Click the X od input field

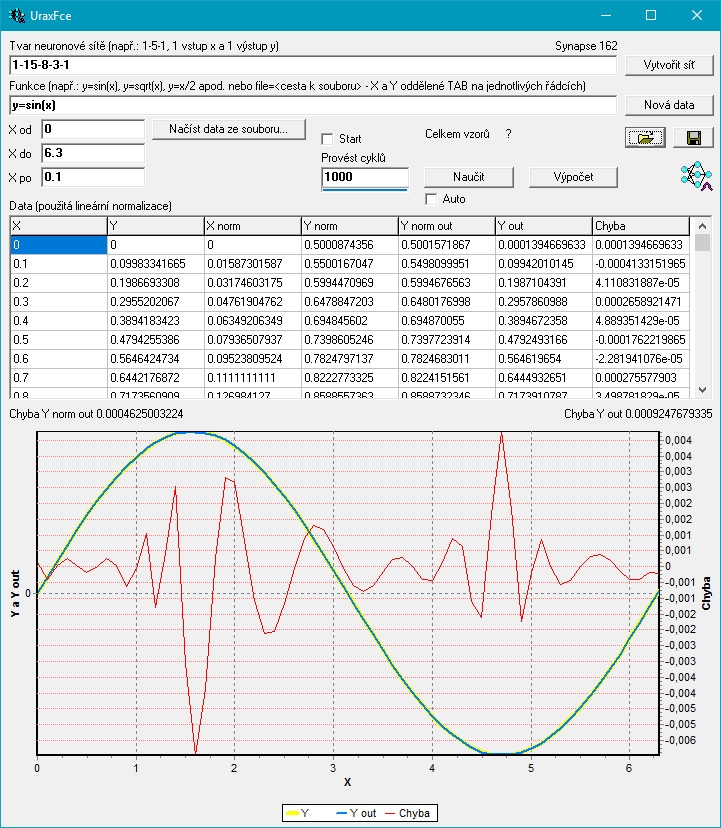[93, 129]
